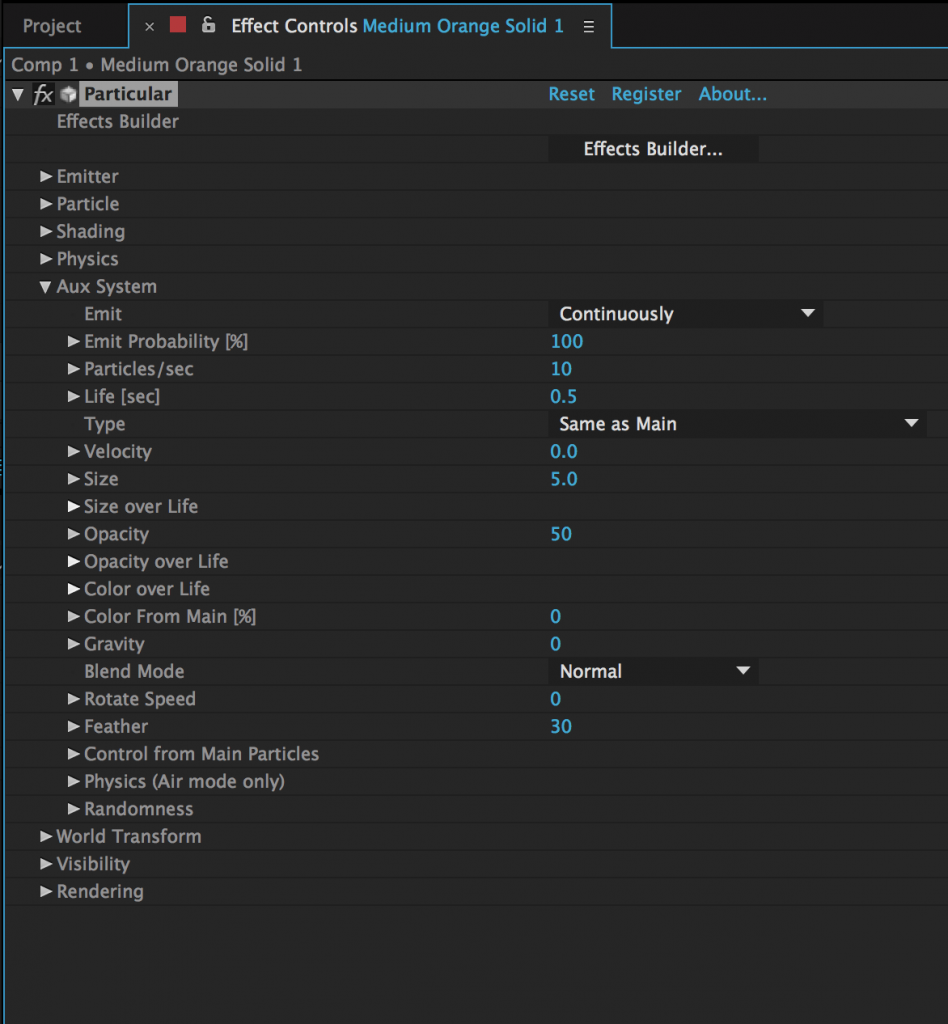Click Opacity value 50

click(x=561, y=534)
